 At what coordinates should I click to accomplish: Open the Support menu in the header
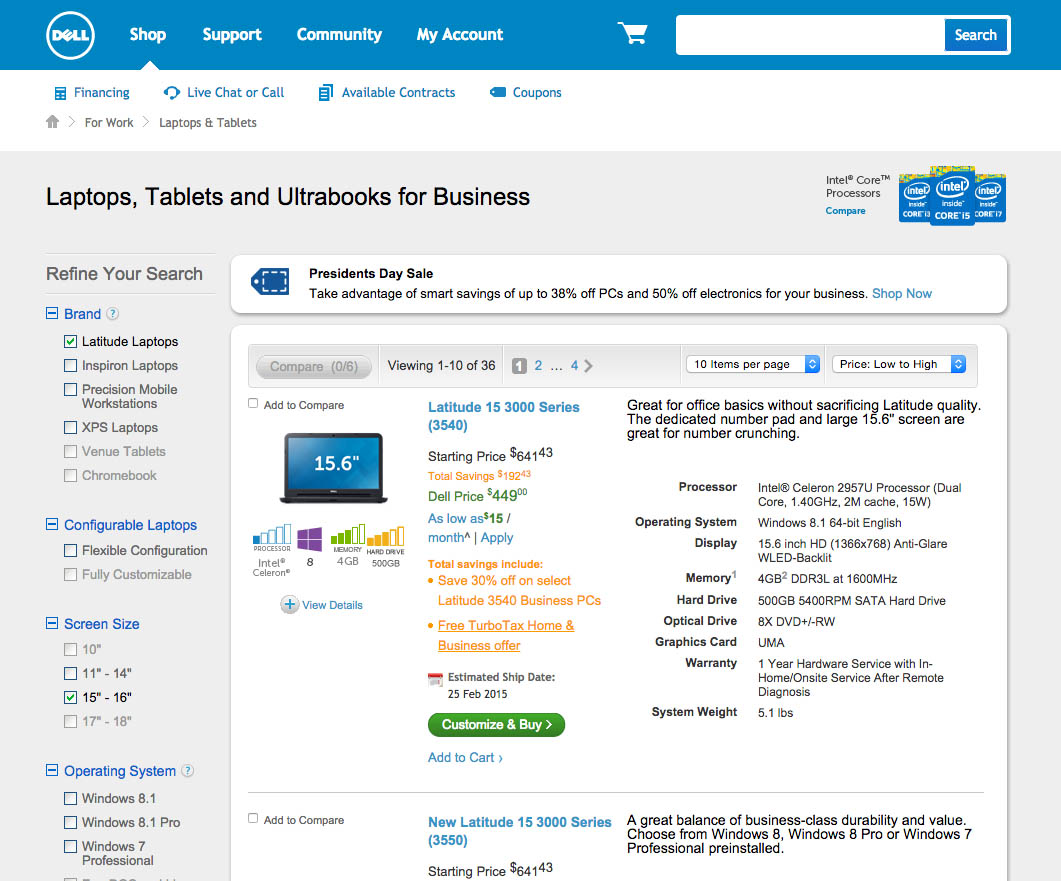pos(231,35)
